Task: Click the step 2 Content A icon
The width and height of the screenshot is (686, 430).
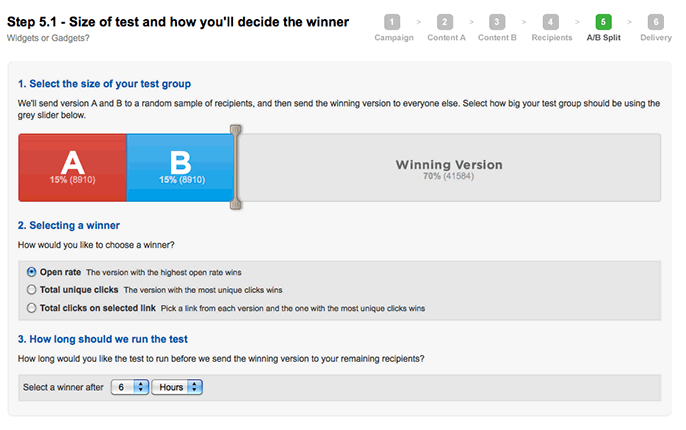Action: 445,21
